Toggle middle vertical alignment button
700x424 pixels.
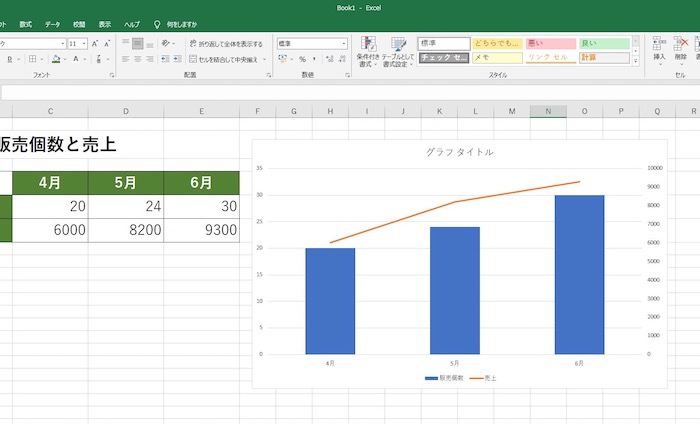click(x=138, y=44)
